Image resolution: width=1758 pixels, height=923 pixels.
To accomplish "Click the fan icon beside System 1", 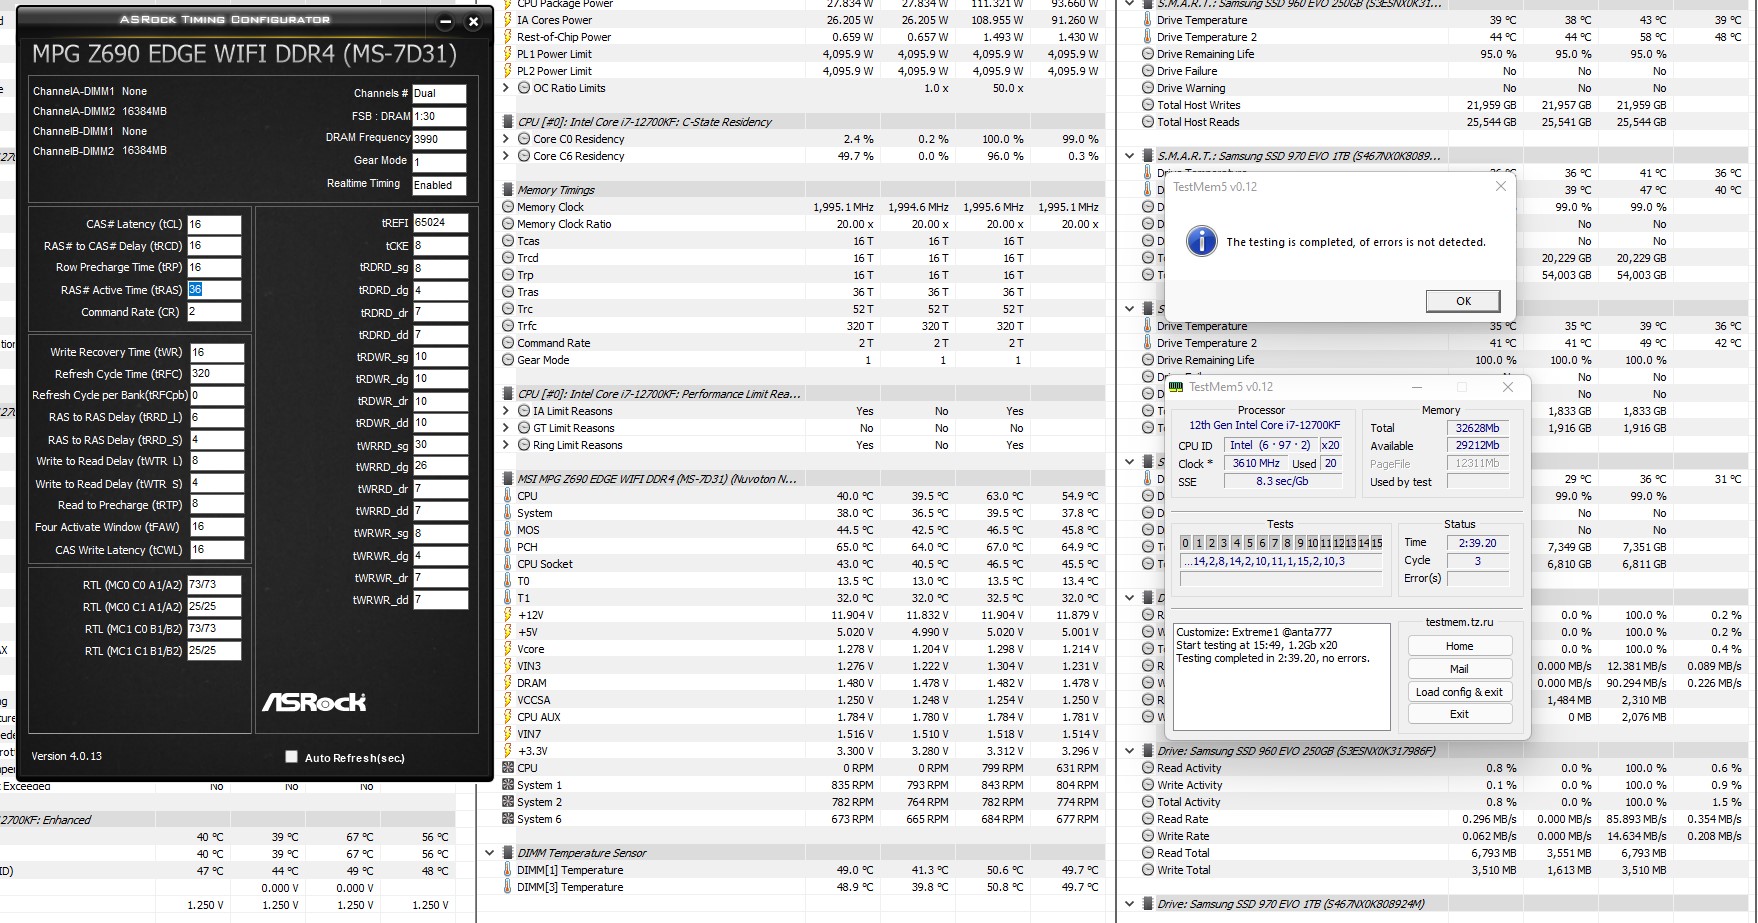I will tap(508, 785).
